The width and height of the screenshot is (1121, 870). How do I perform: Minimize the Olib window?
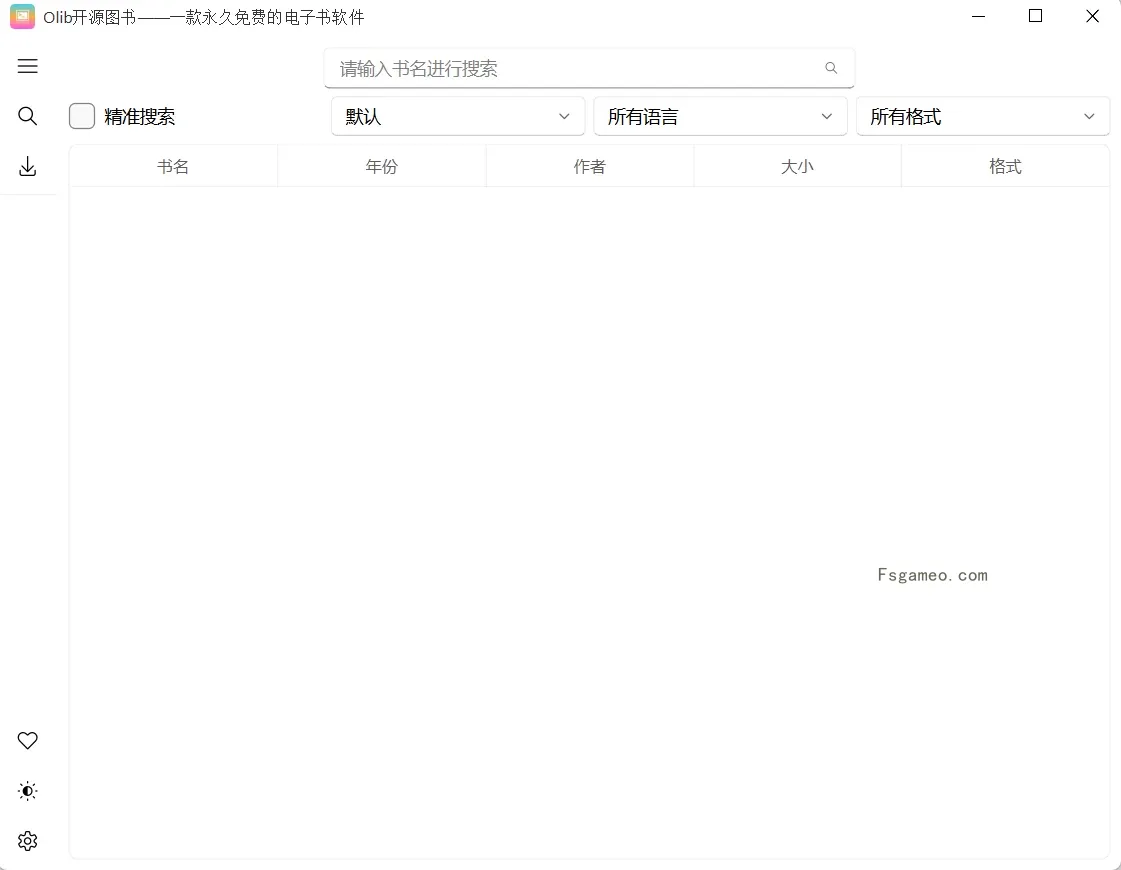979,16
